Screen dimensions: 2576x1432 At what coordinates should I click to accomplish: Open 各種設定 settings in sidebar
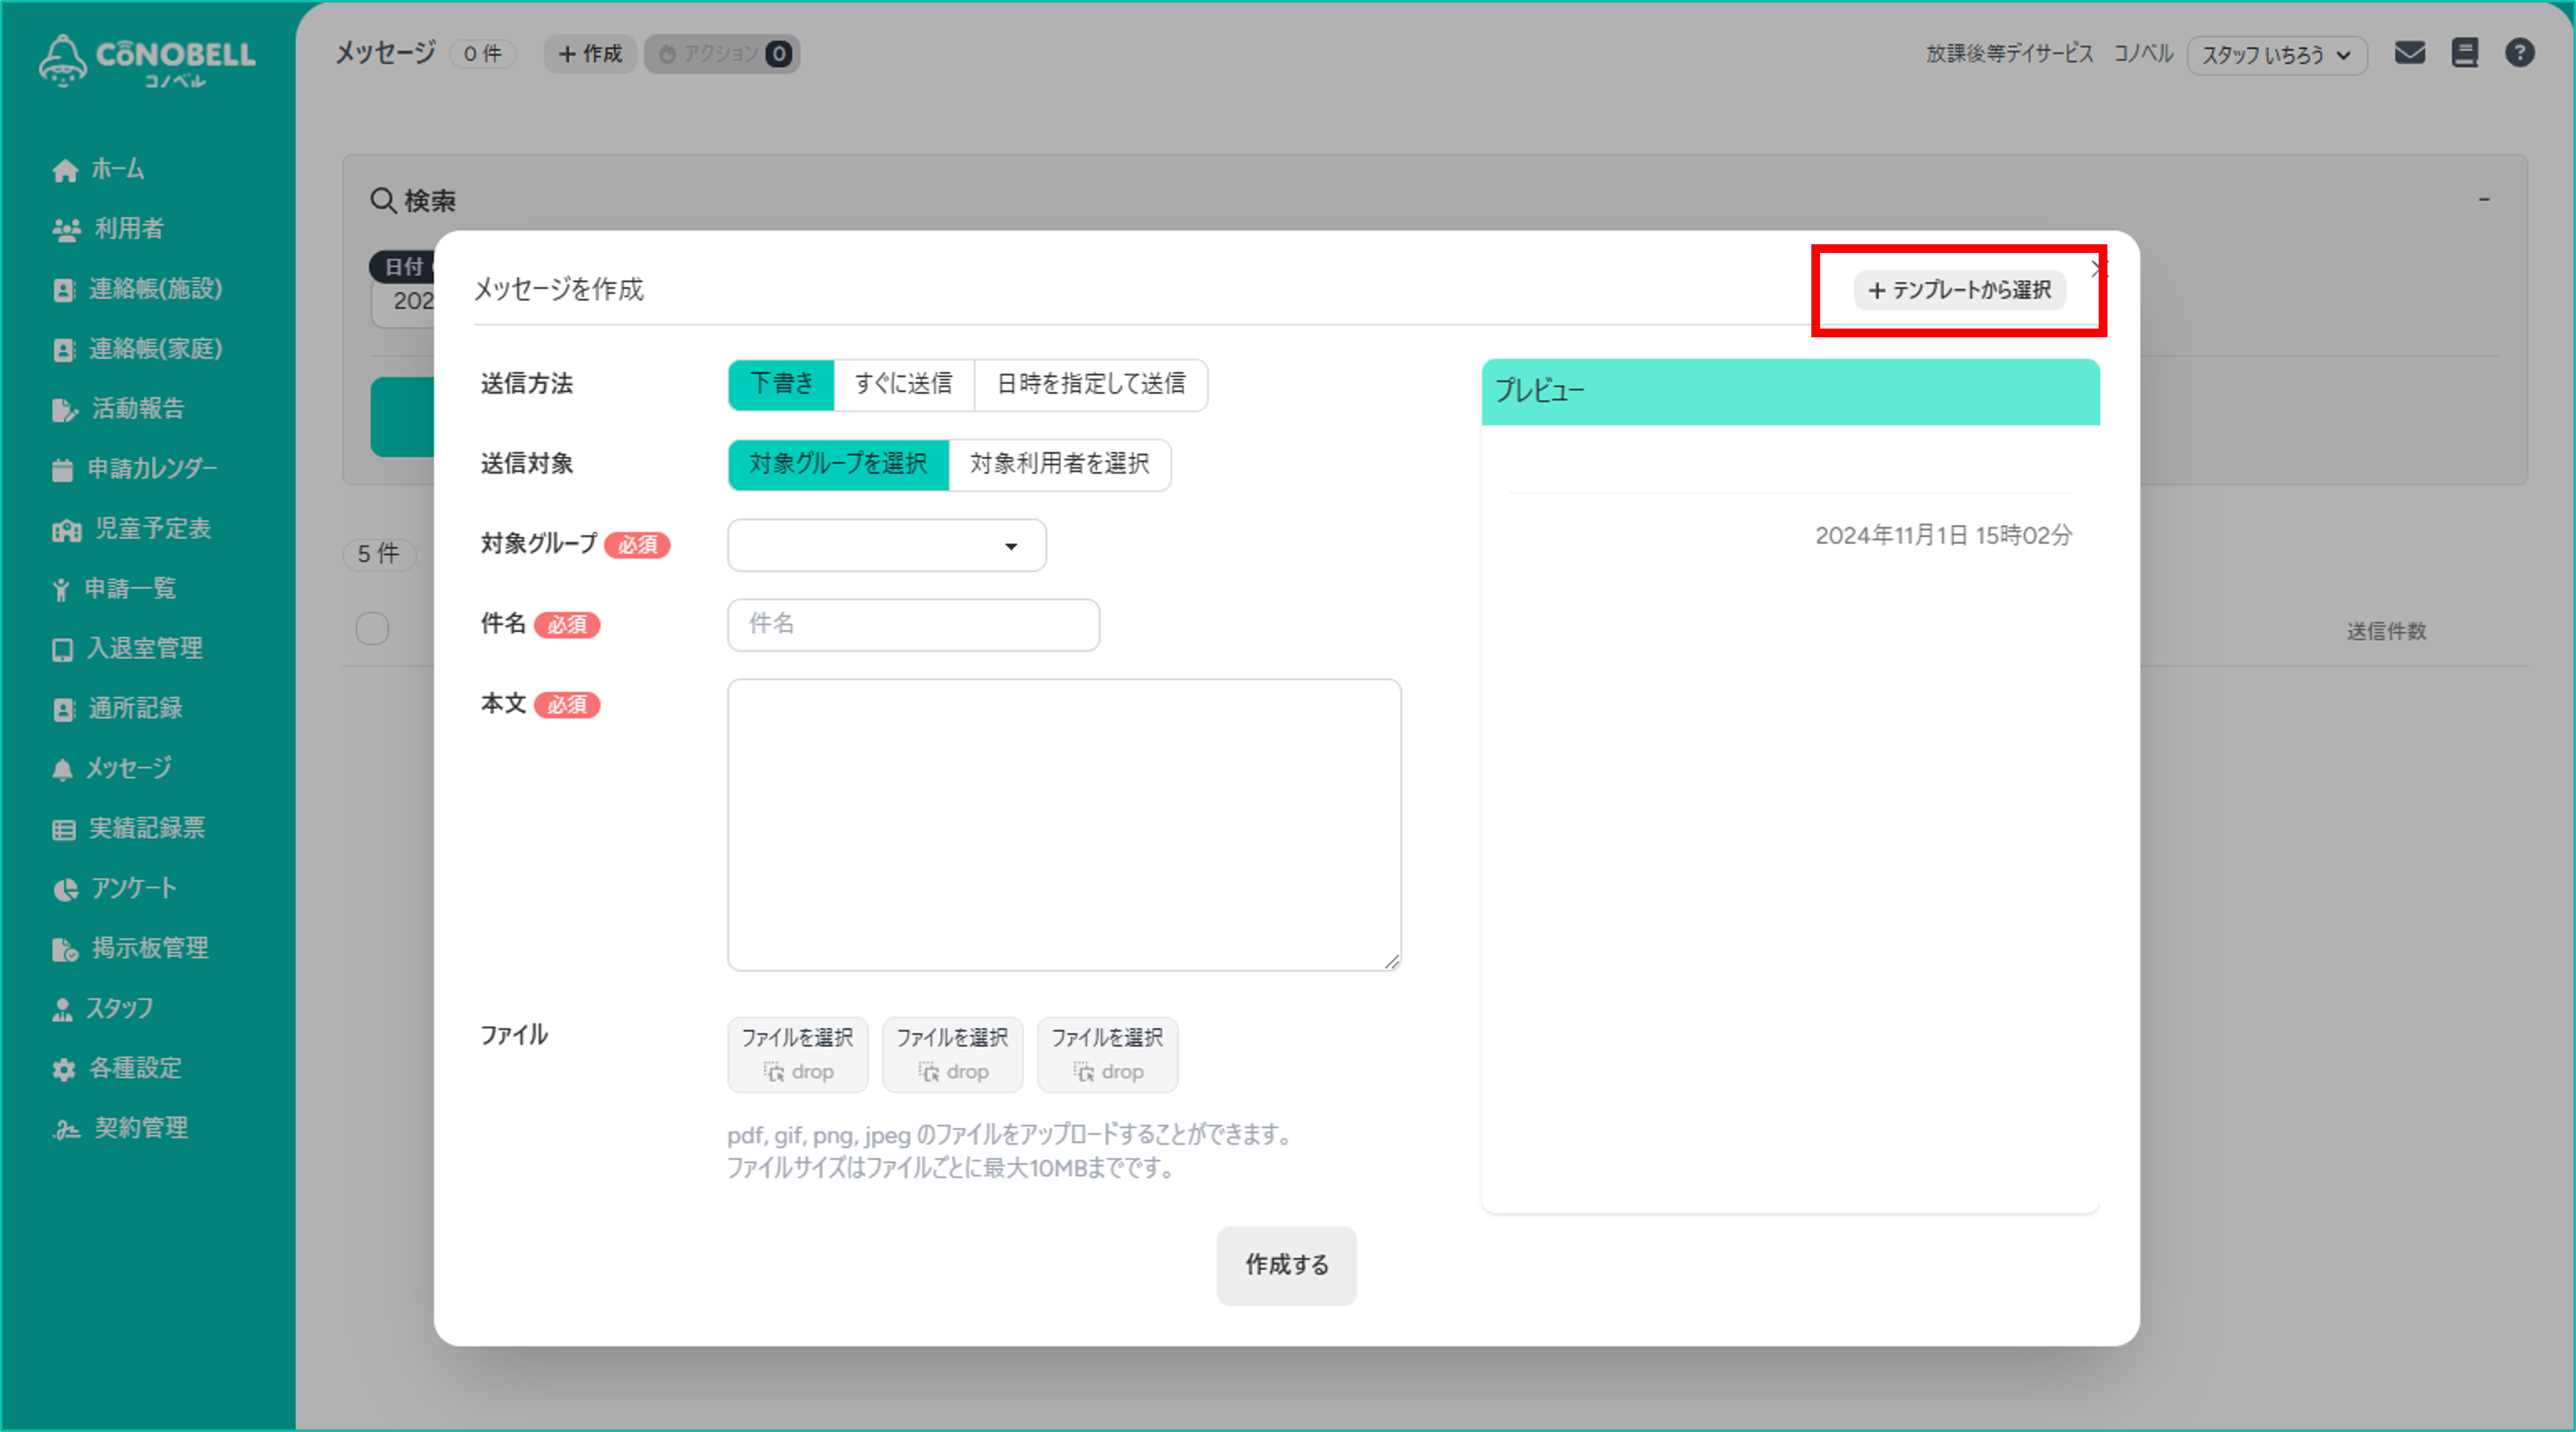[117, 1069]
